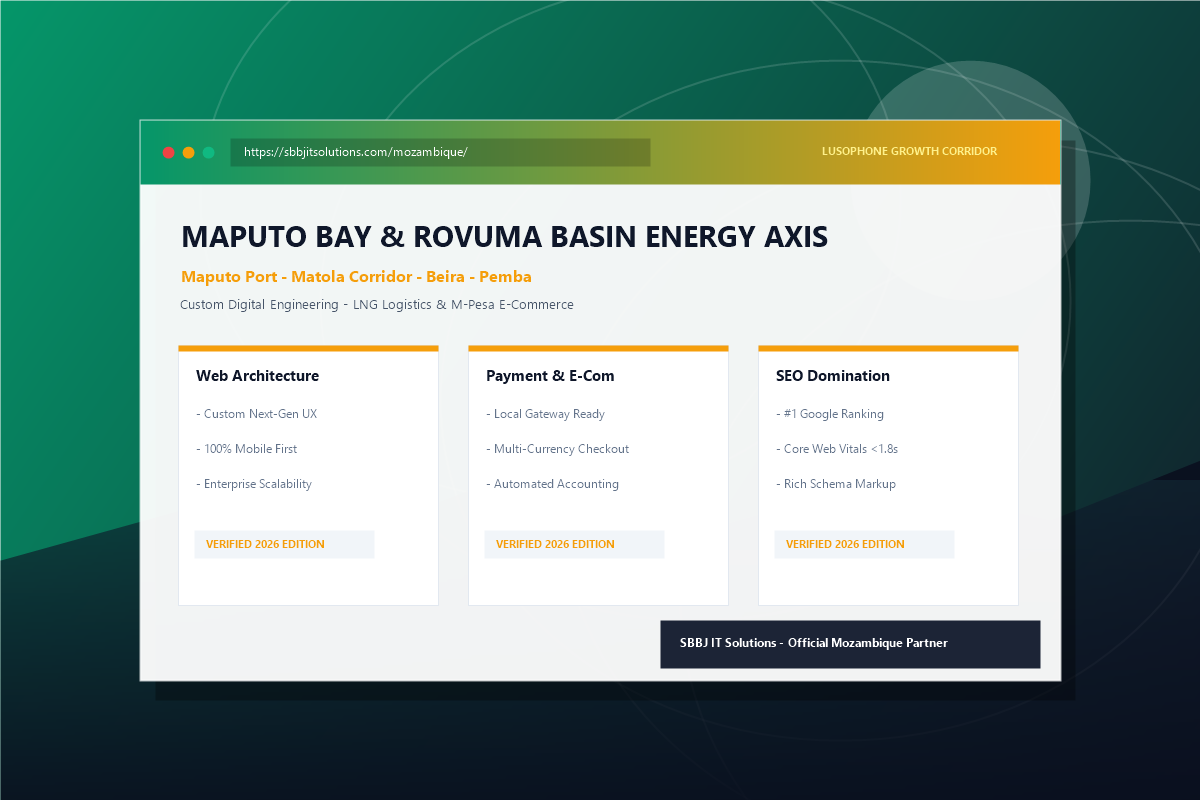Click Verified 2026 Edition badge in SEO Domination
Image resolution: width=1200 pixels, height=800 pixels.
click(864, 544)
